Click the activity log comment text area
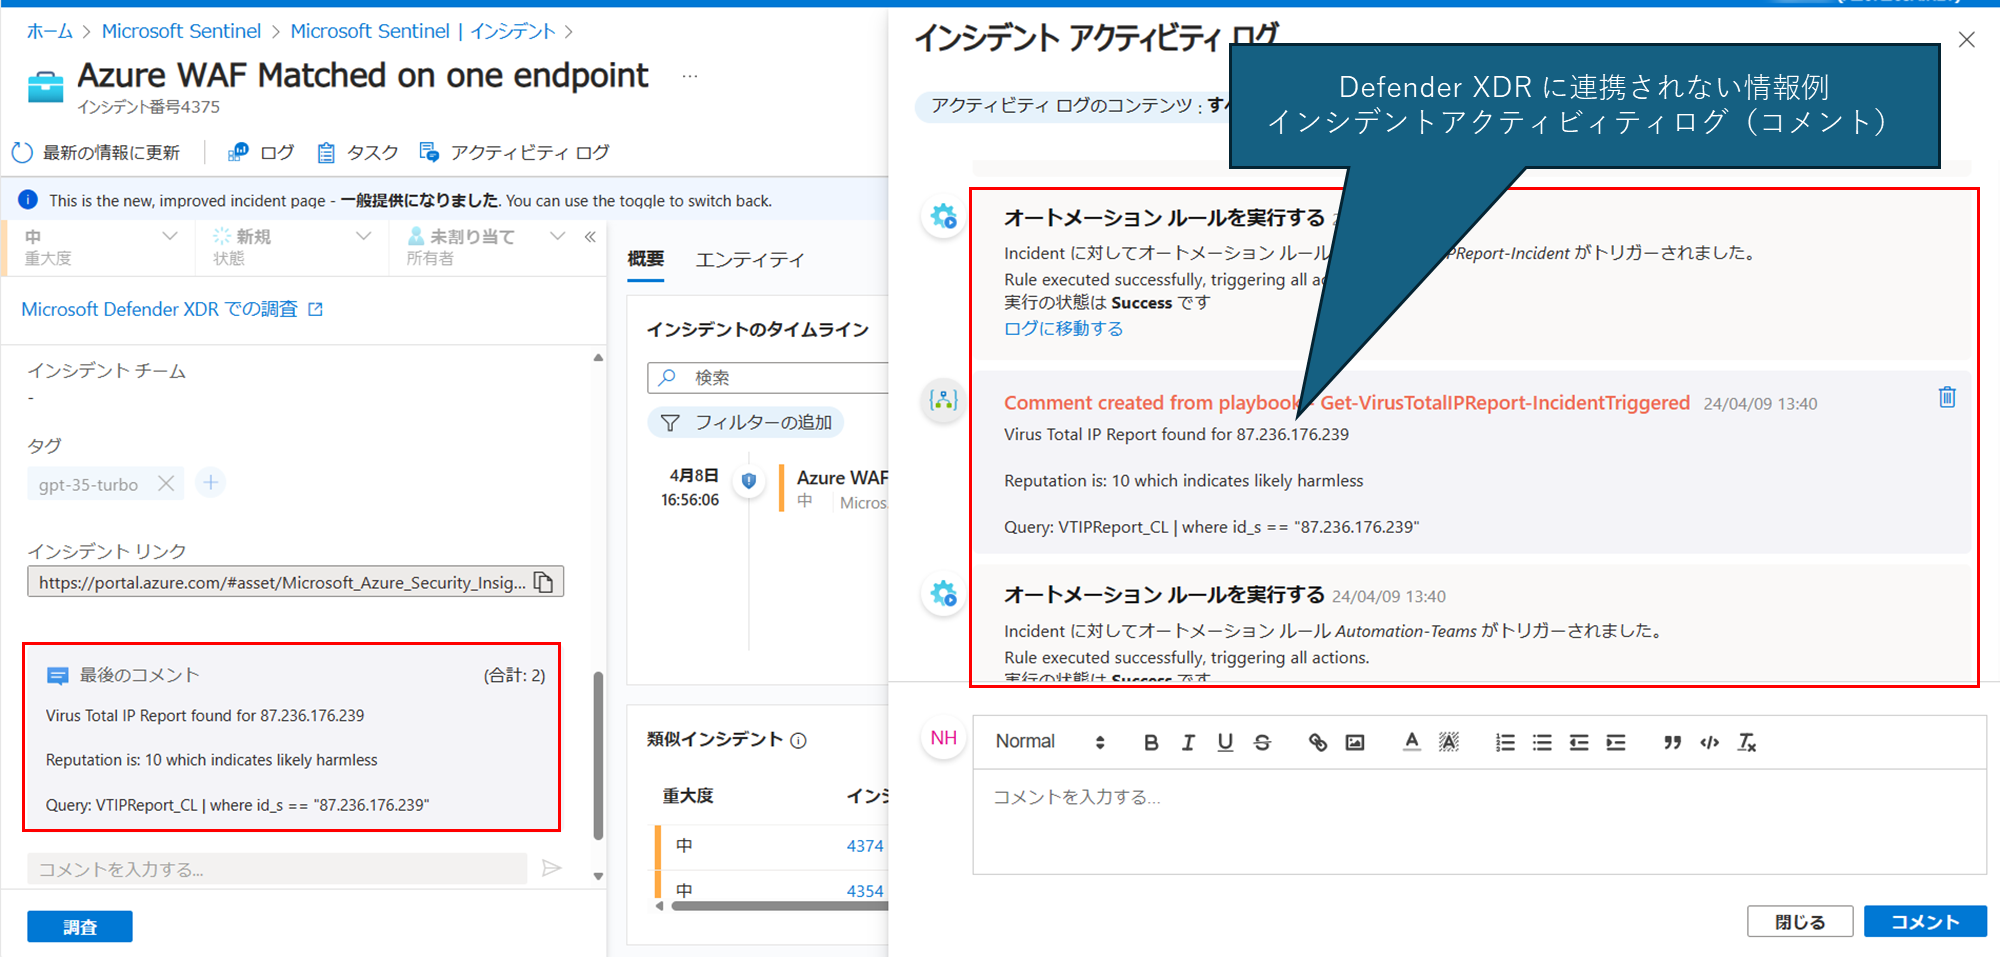Screen dimensions: 2000x957 click(x=1479, y=822)
